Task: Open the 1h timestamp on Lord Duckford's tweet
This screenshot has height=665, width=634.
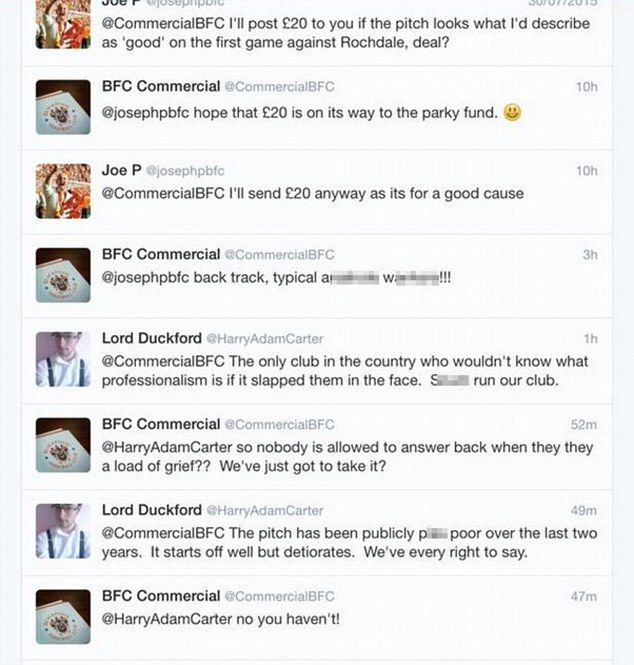Action: tap(590, 340)
